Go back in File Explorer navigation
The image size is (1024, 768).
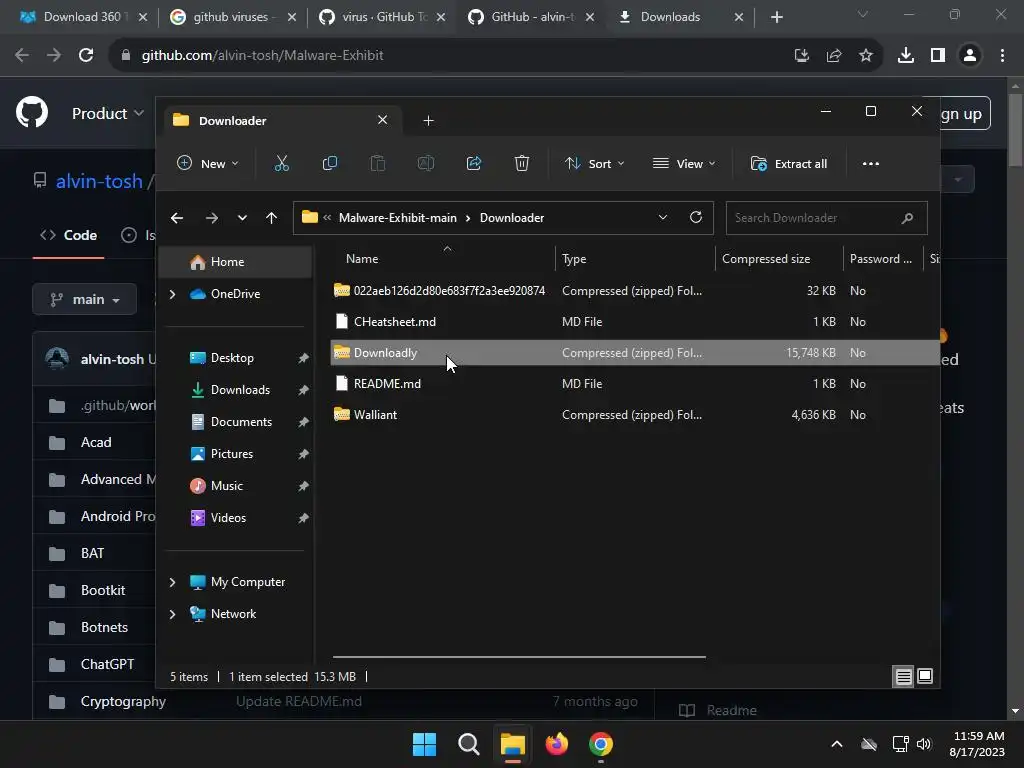click(177, 218)
